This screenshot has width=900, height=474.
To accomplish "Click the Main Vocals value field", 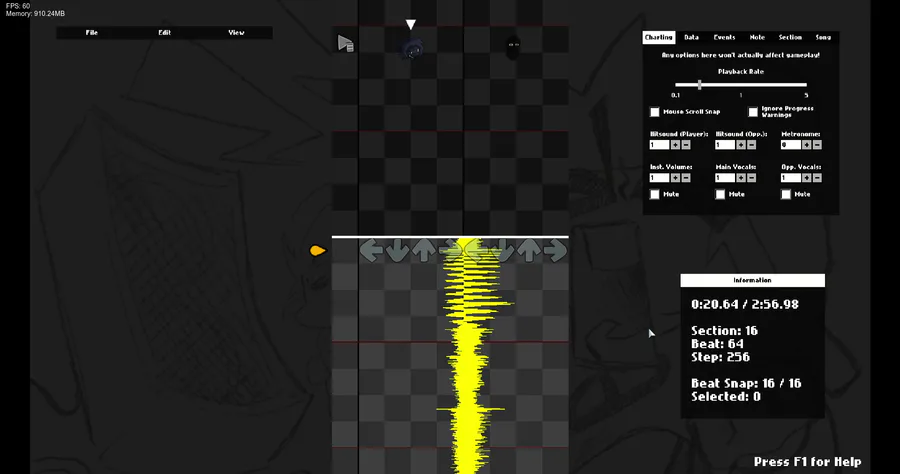I will coord(725,178).
